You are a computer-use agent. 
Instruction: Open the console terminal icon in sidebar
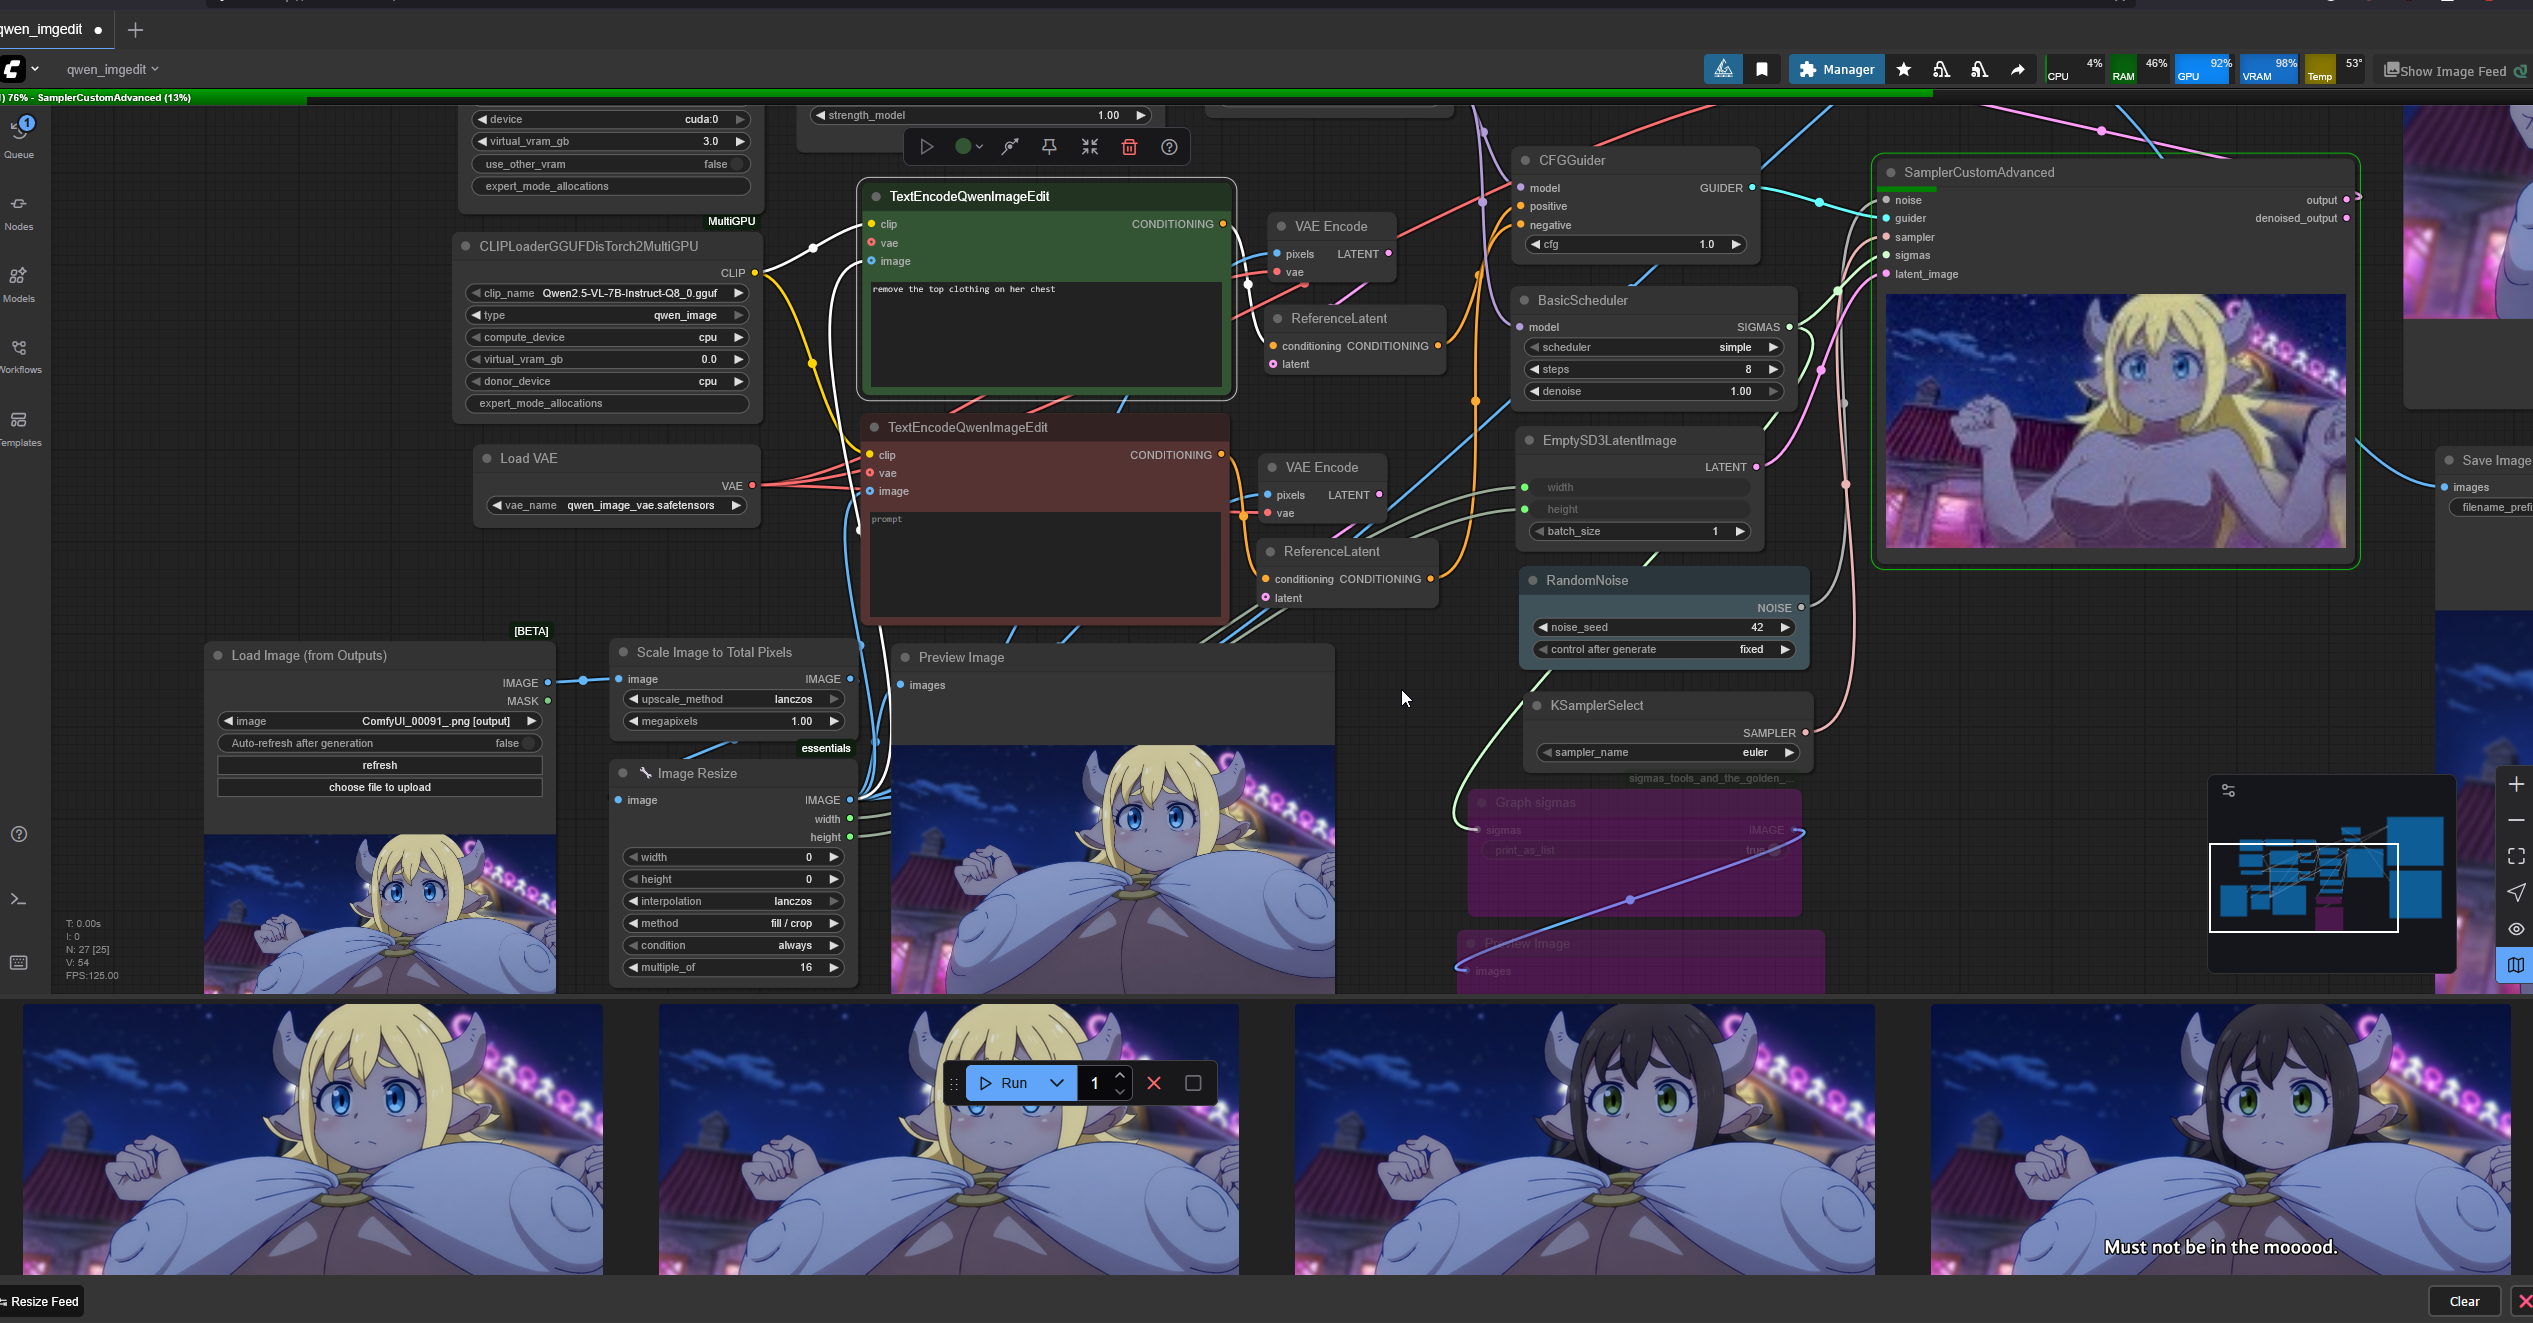[19, 899]
